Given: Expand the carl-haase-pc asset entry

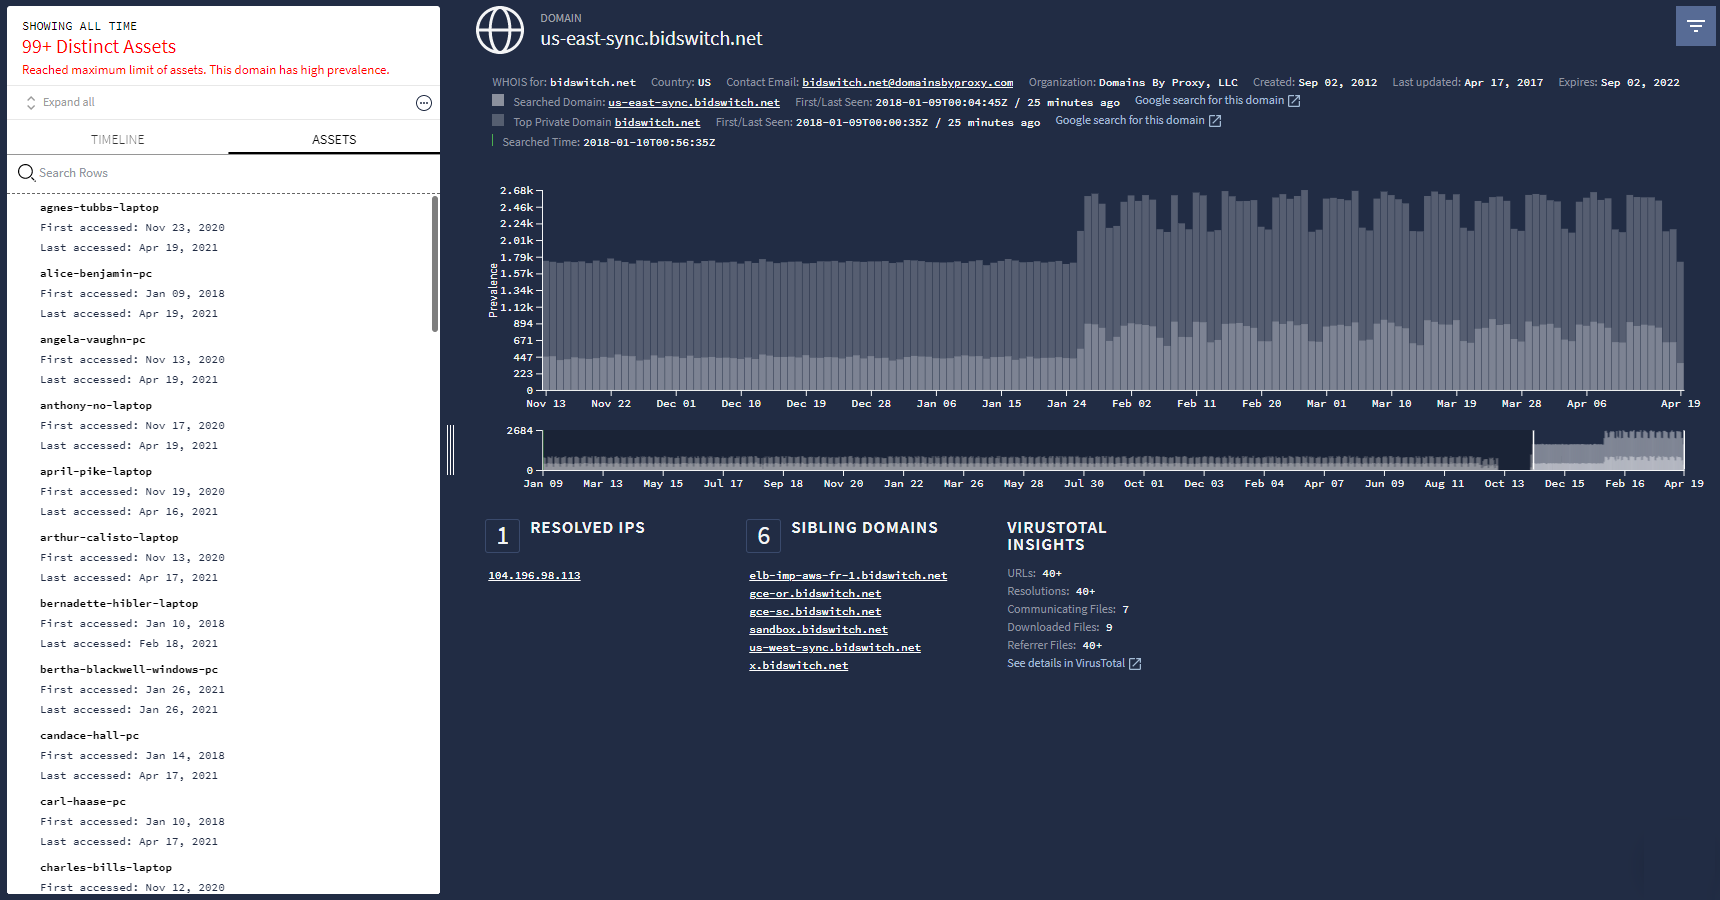Looking at the screenshot, I should 82,801.
